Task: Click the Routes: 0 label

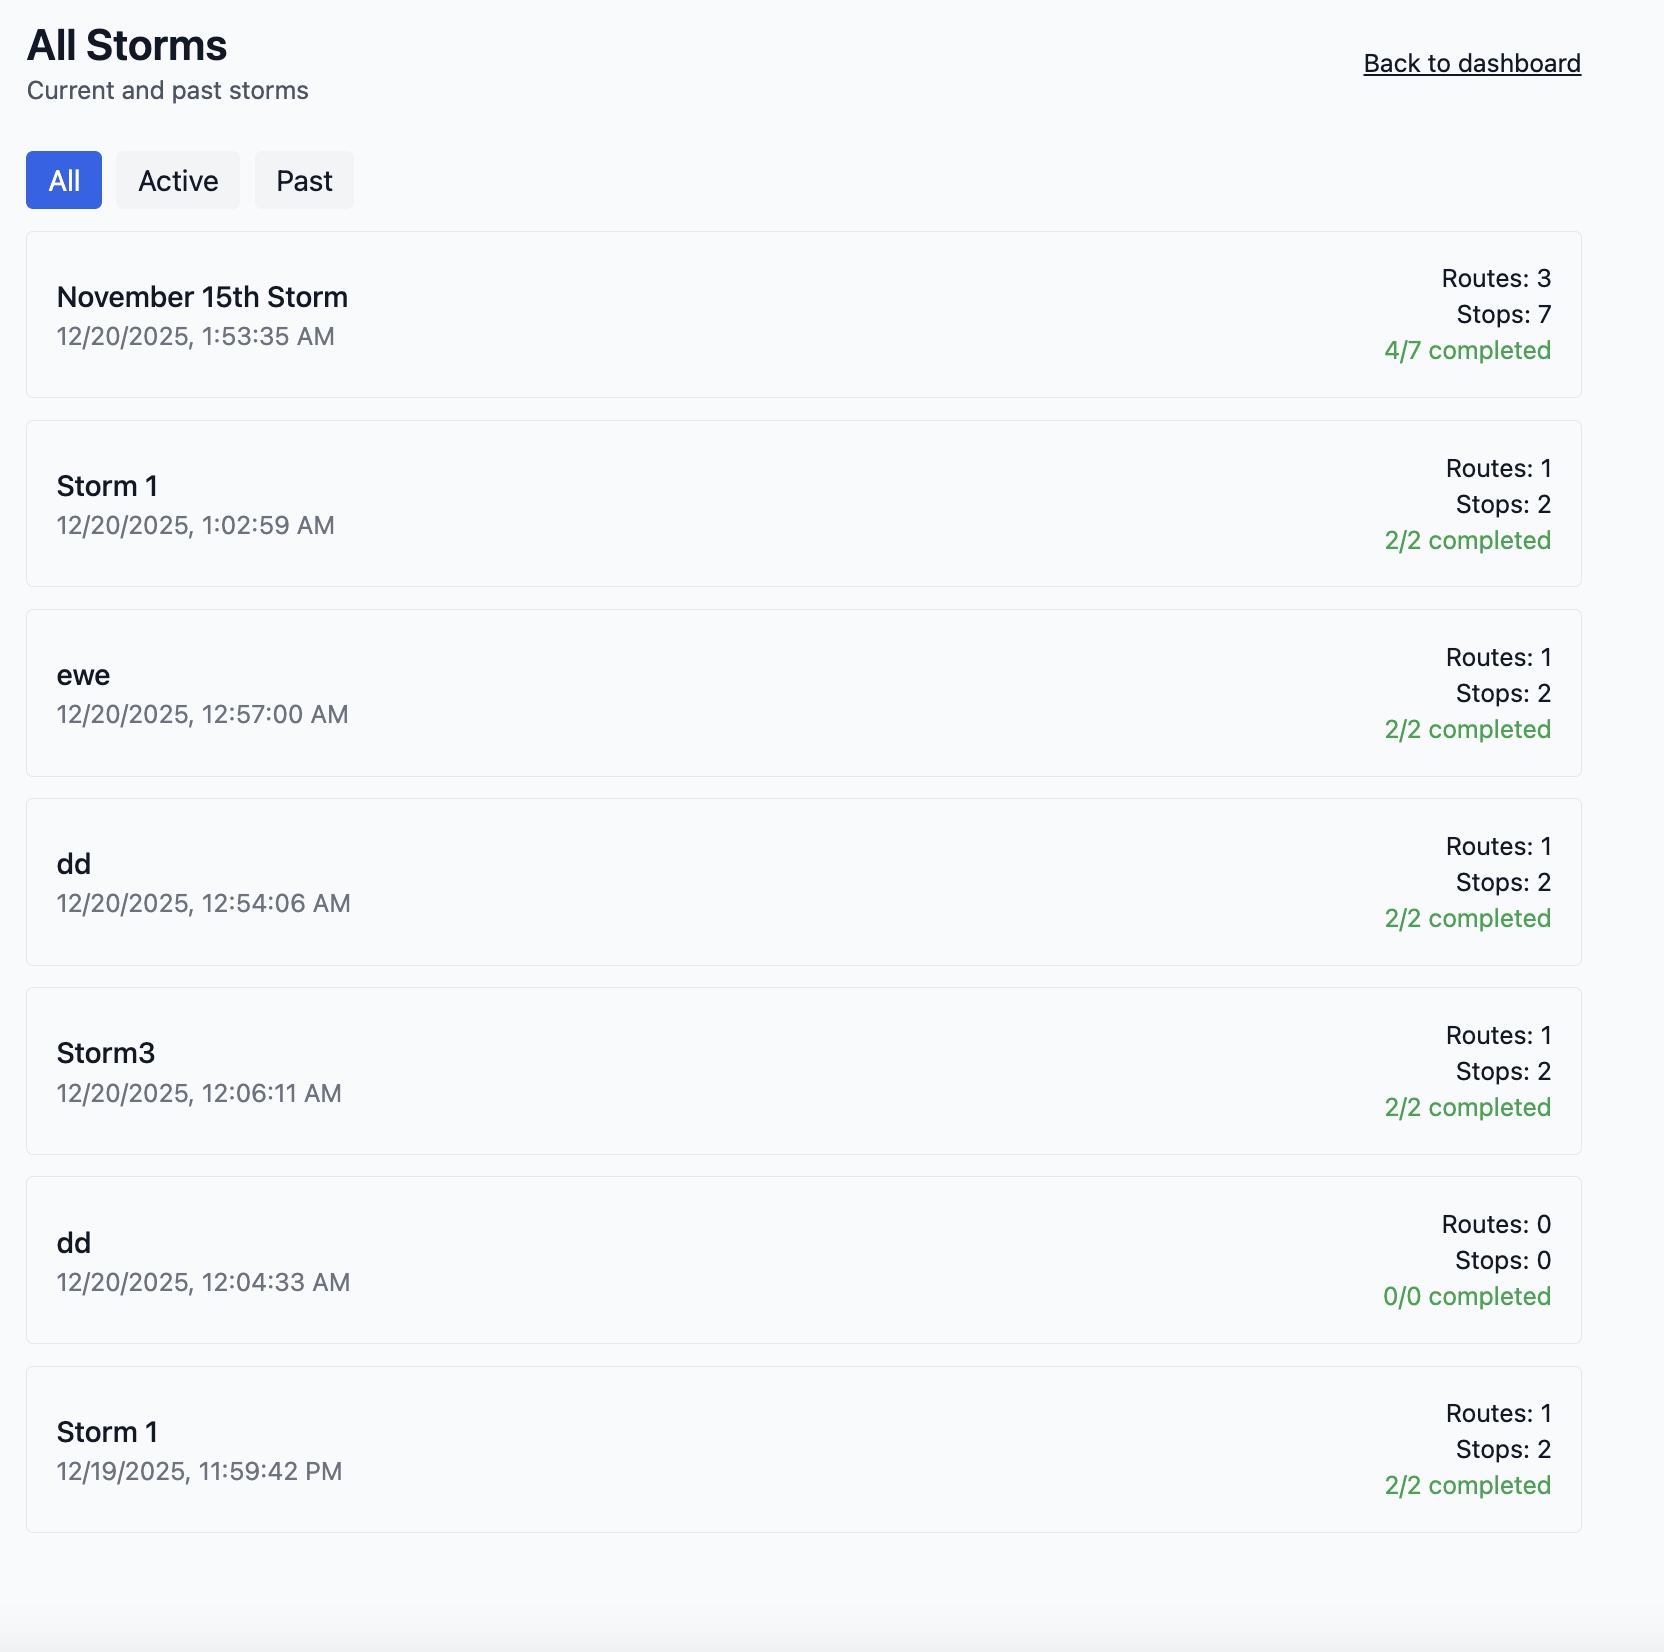Action: [1496, 1225]
